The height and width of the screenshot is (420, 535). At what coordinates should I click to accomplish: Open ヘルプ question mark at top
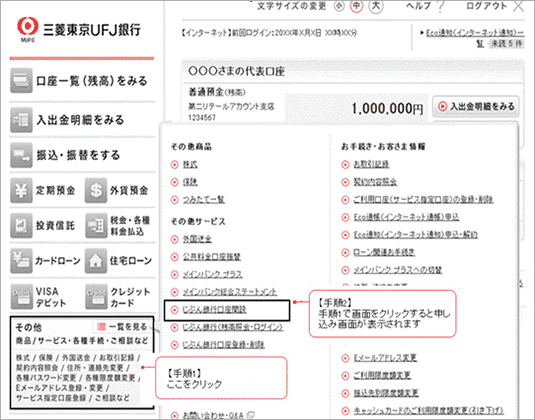[425, 6]
